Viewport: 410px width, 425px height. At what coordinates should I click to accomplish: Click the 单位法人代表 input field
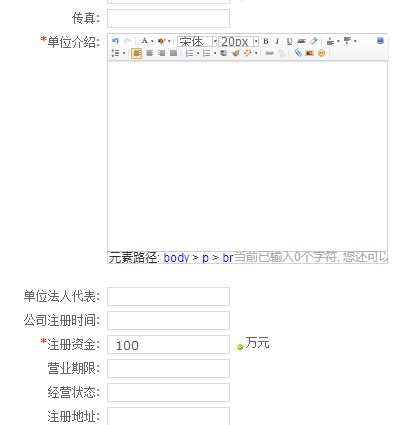(168, 296)
